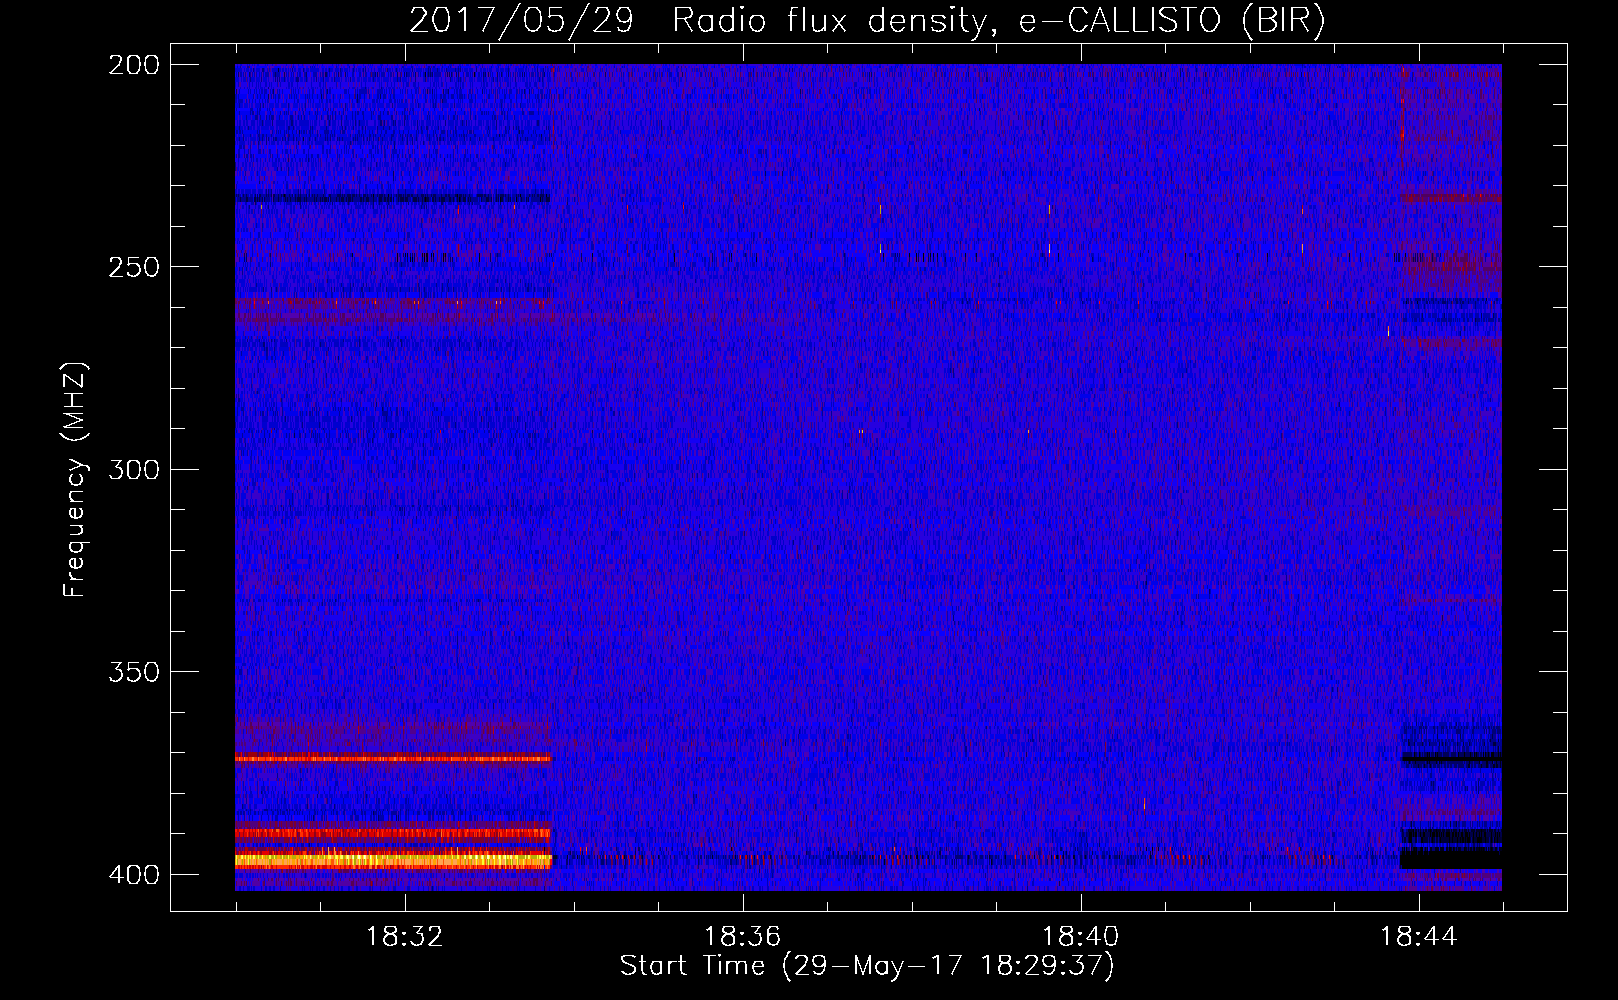Click the orange-red band near 372 MHz
1618x1000 pixels.
[x=393, y=758]
